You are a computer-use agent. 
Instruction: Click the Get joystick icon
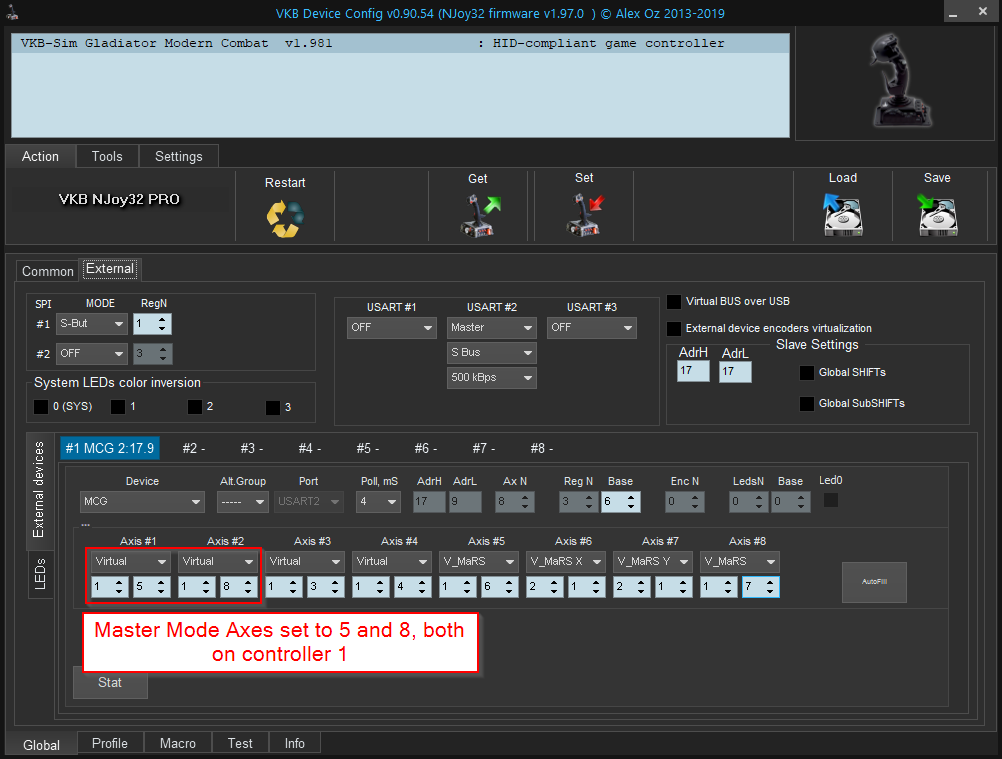[x=480, y=216]
